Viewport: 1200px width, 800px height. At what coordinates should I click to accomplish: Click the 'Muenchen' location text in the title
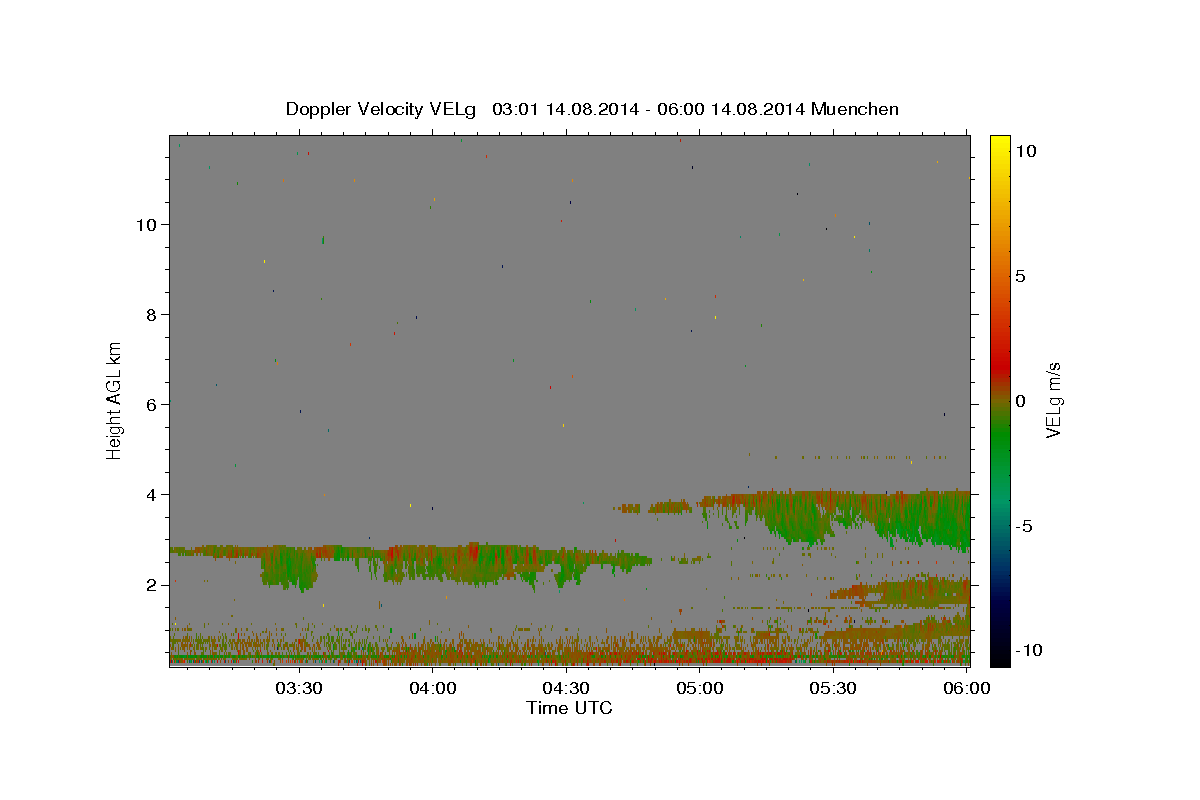click(x=855, y=109)
